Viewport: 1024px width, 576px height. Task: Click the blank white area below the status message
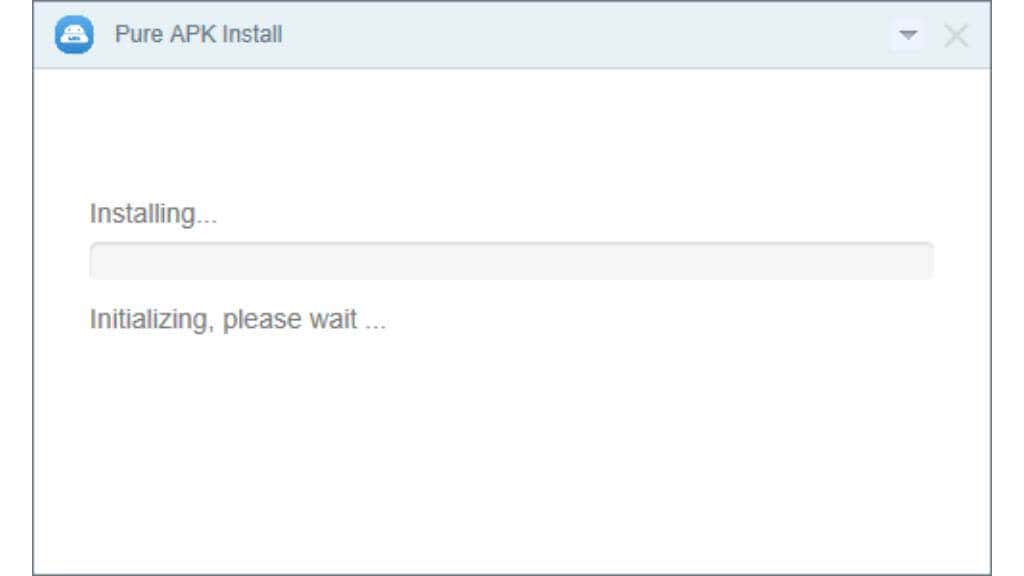(511, 451)
